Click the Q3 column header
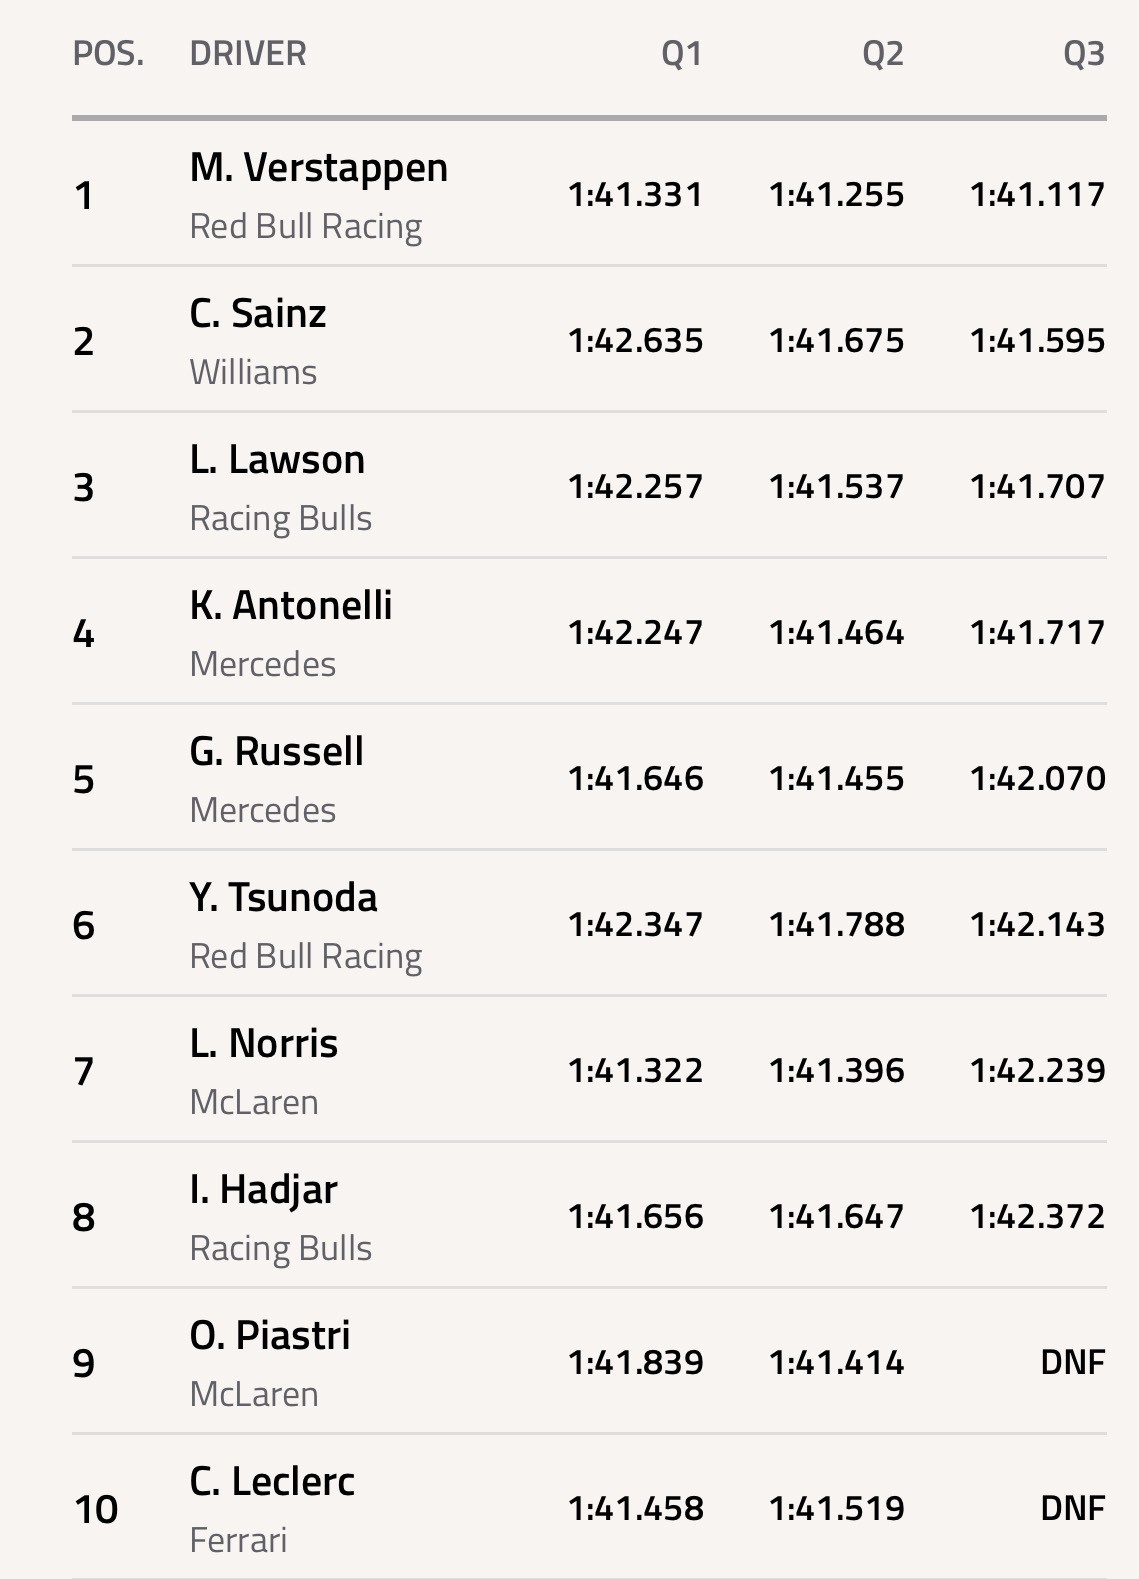This screenshot has height=1579, width=1139. (1084, 54)
